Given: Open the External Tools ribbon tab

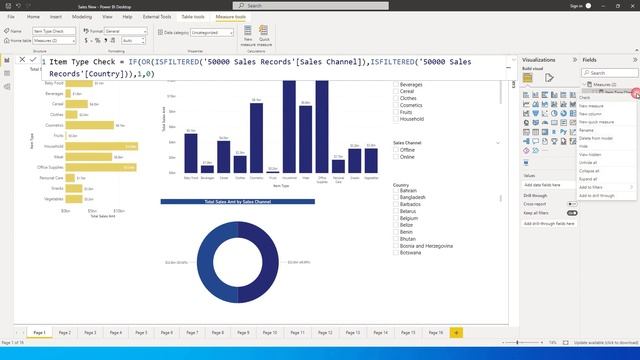Looking at the screenshot, I should (x=157, y=17).
